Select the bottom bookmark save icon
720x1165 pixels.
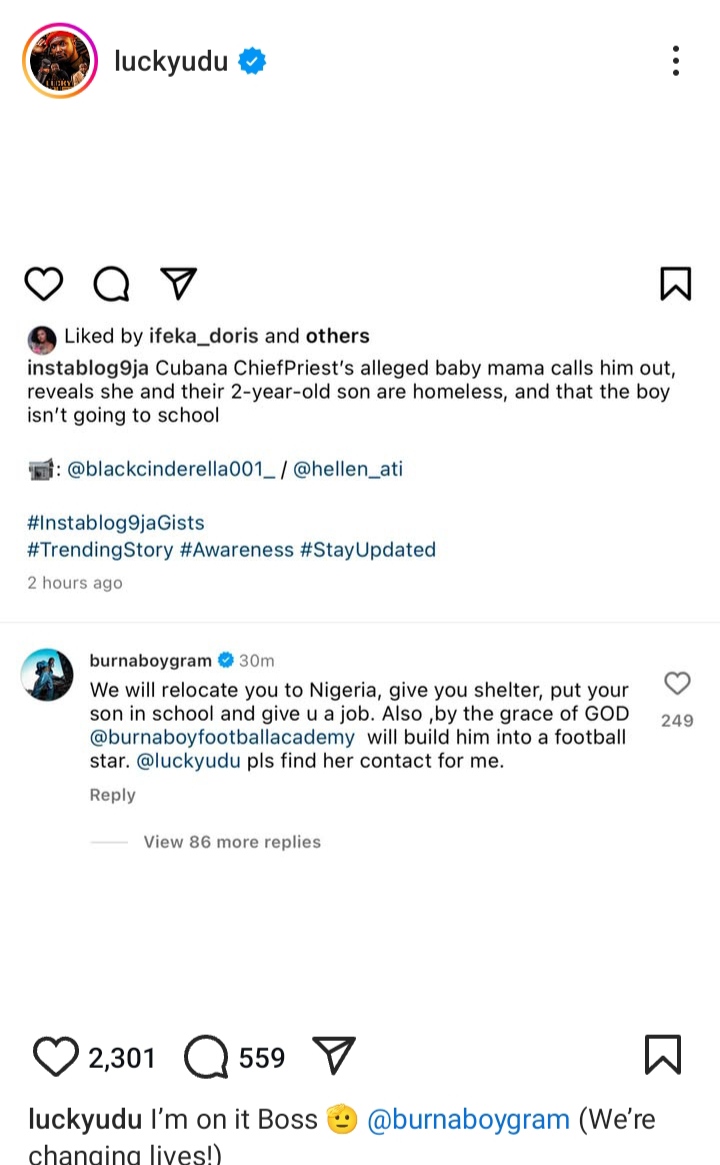click(x=662, y=1052)
